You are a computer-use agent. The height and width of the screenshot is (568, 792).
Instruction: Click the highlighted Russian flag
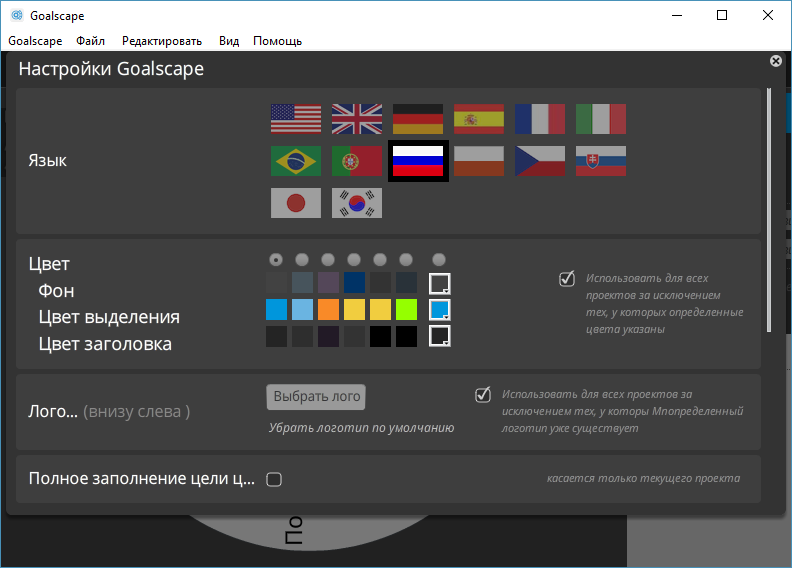click(418, 161)
